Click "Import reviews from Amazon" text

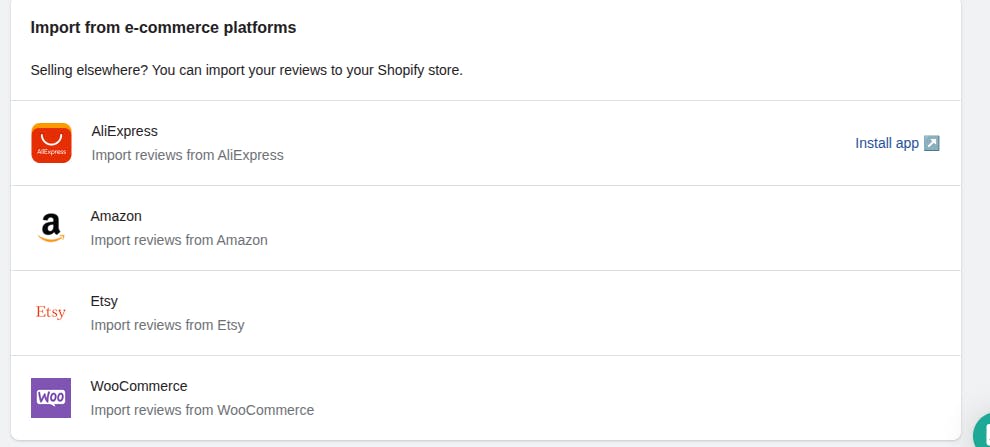point(179,240)
